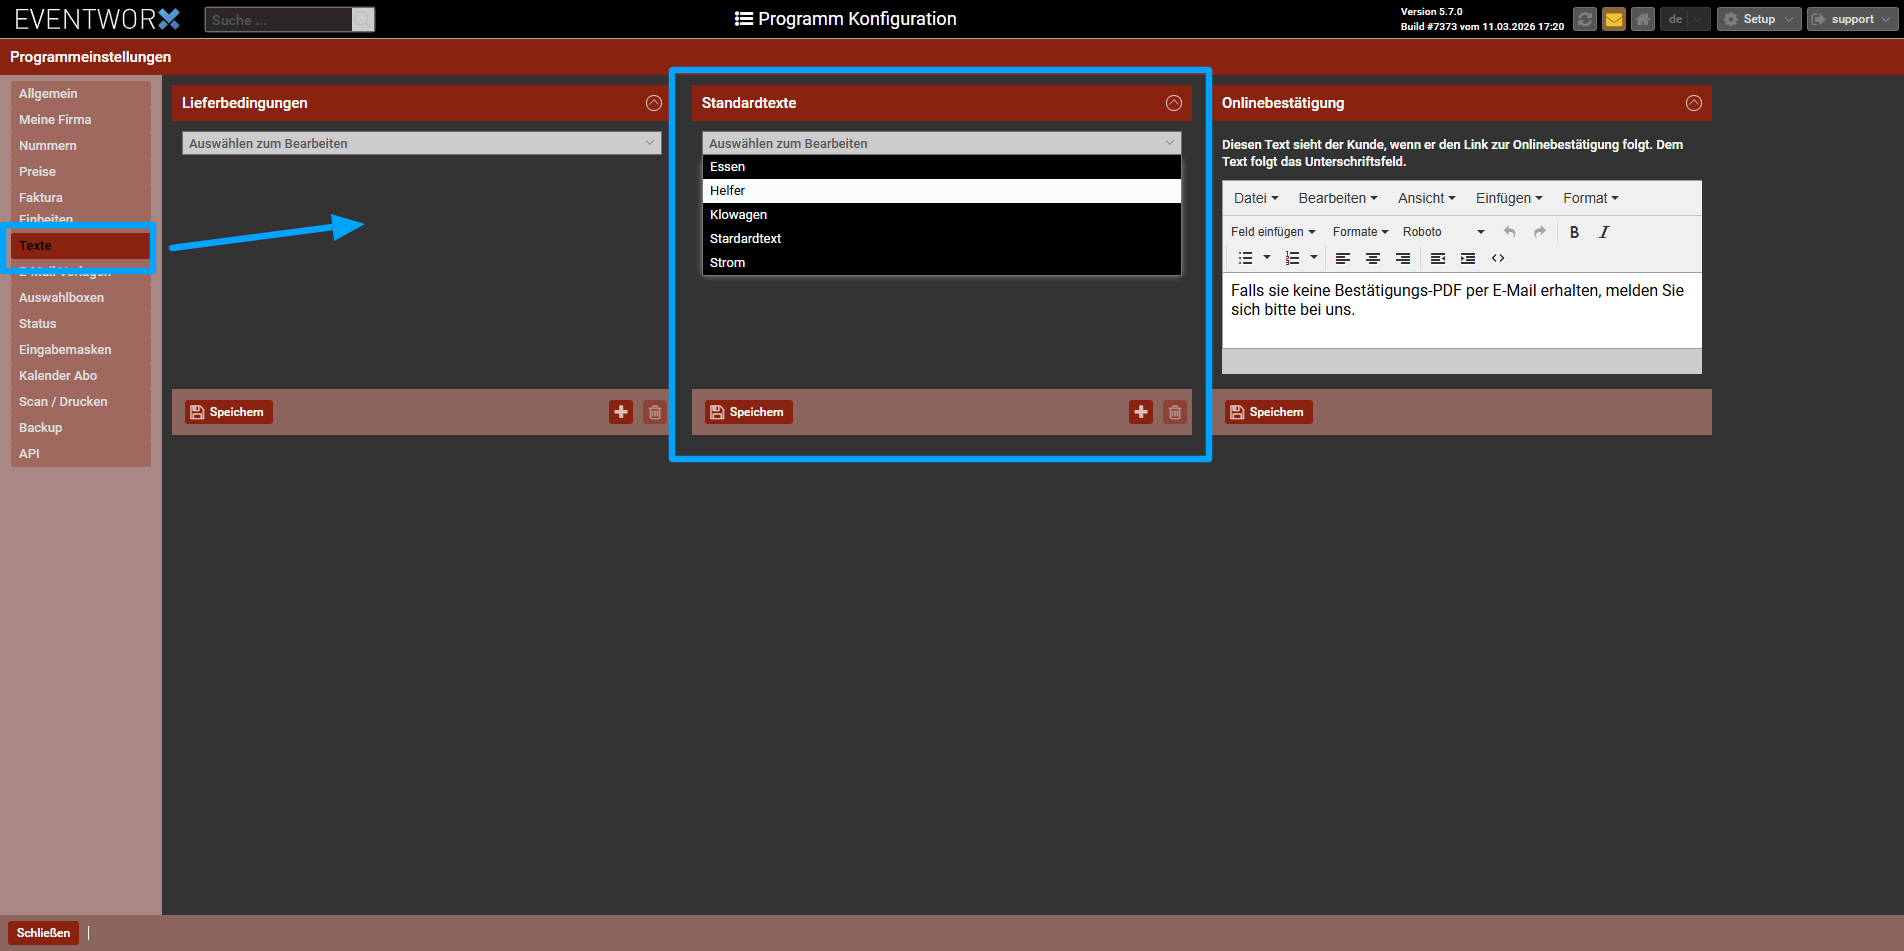Click the refresh icon in top bar
Screen dimensions: 1904x951
[x=1584, y=19]
